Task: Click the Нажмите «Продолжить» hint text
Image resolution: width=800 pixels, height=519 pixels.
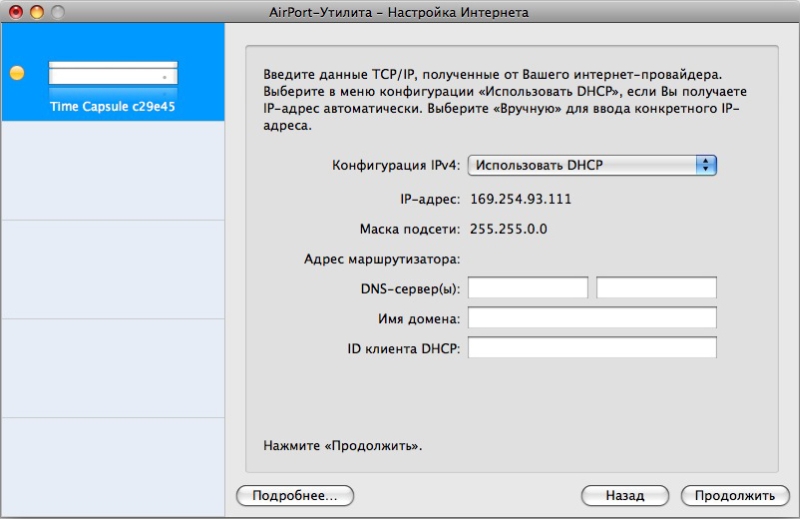Action: click(x=342, y=445)
